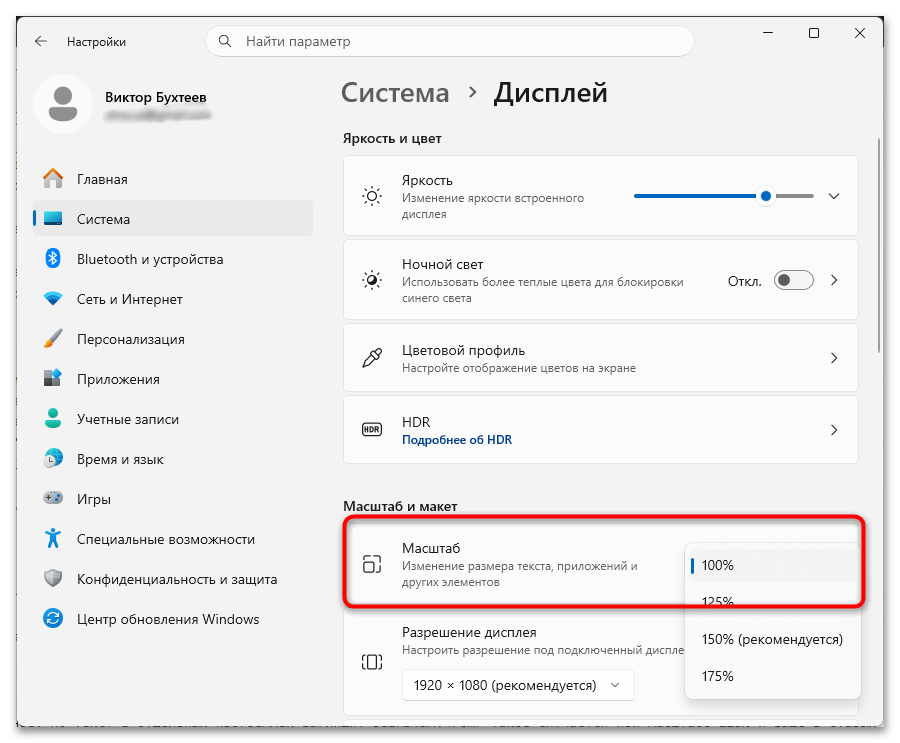This screenshot has width=900, height=743.
Task: Click the Personalization paintbrush icon
Action: 53,339
